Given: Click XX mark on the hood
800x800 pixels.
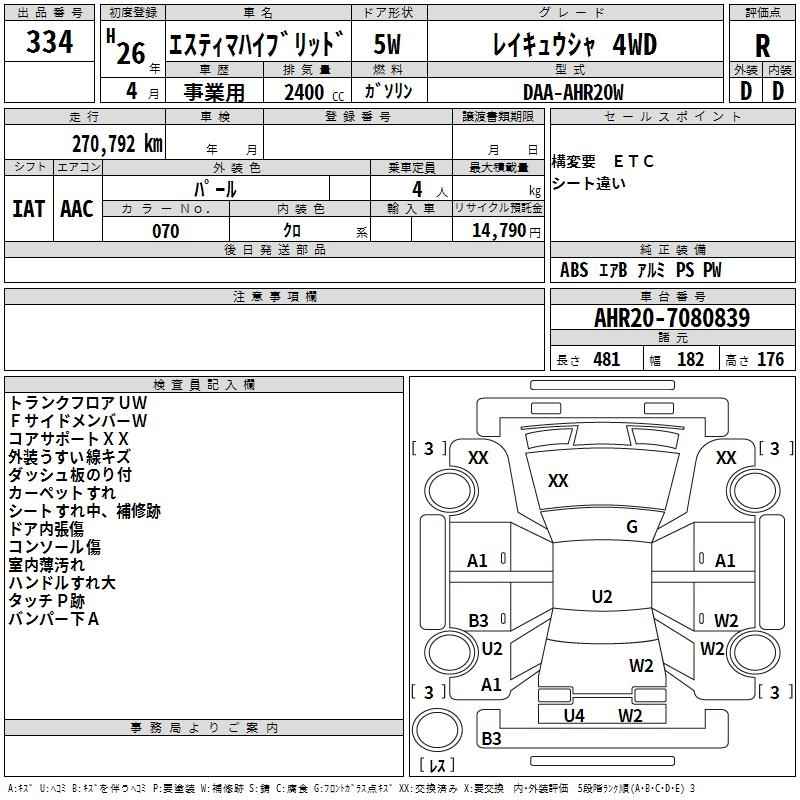Looking at the screenshot, I should pyautogui.click(x=558, y=481).
